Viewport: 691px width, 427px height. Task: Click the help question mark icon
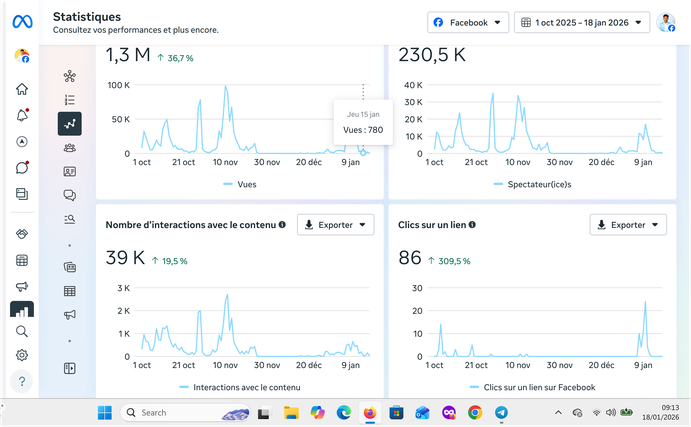pos(22,381)
